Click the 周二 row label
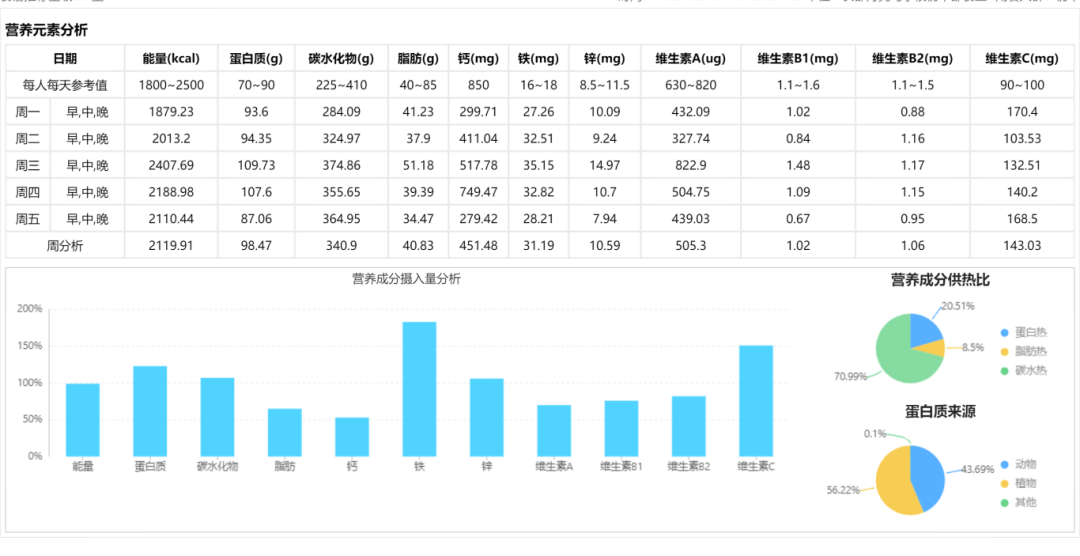1080x556 pixels. point(28,139)
